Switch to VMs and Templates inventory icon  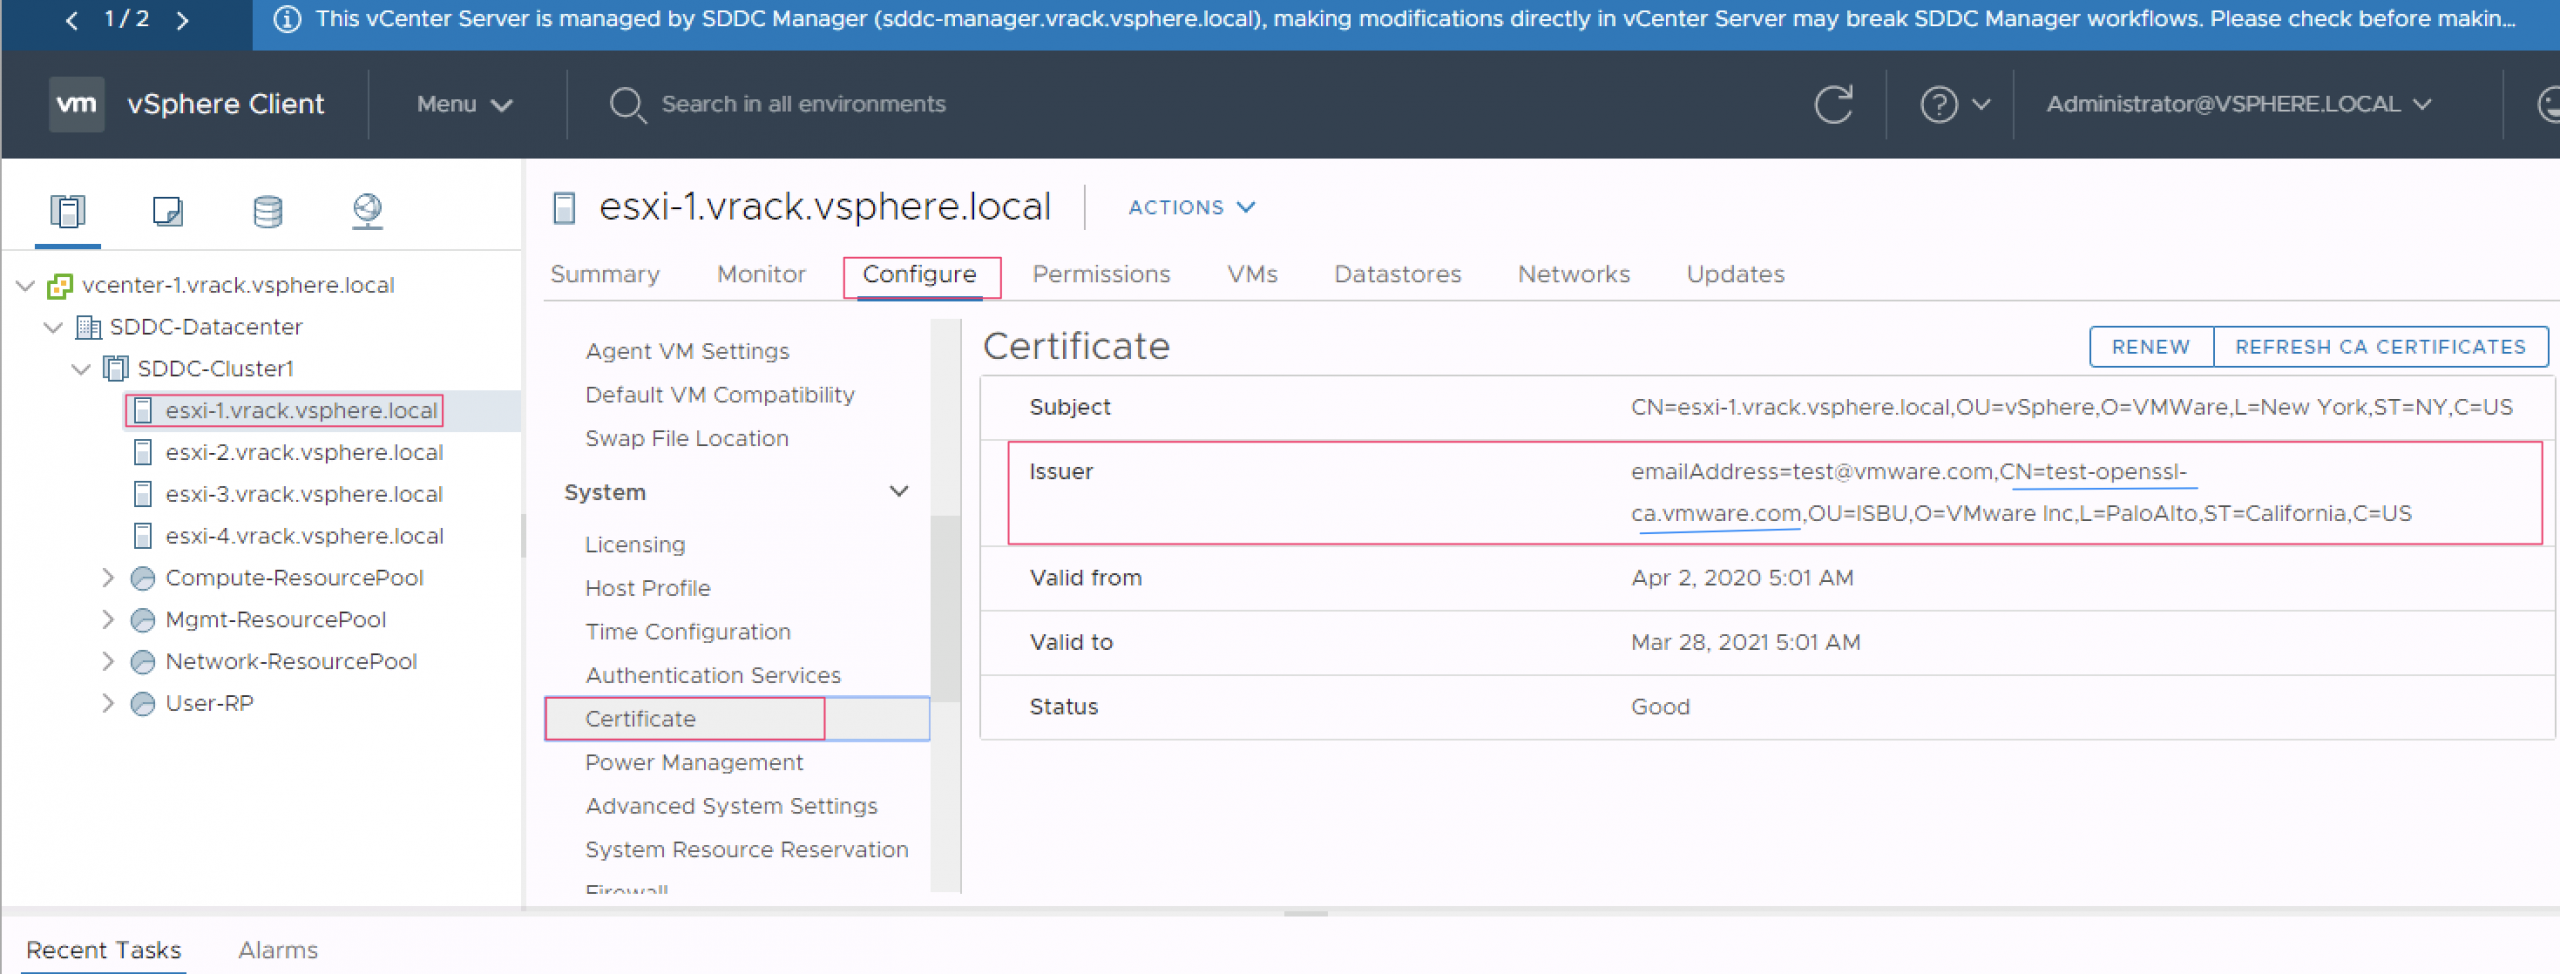pos(167,211)
